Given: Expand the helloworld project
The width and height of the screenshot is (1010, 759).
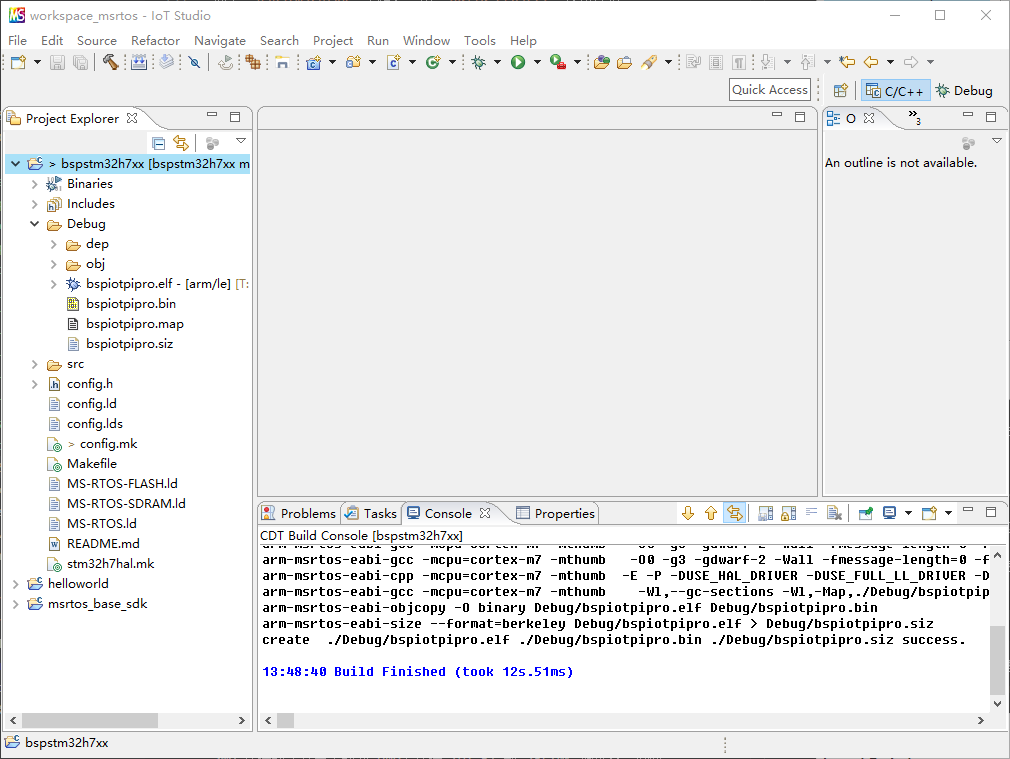Looking at the screenshot, I should pos(15,584).
